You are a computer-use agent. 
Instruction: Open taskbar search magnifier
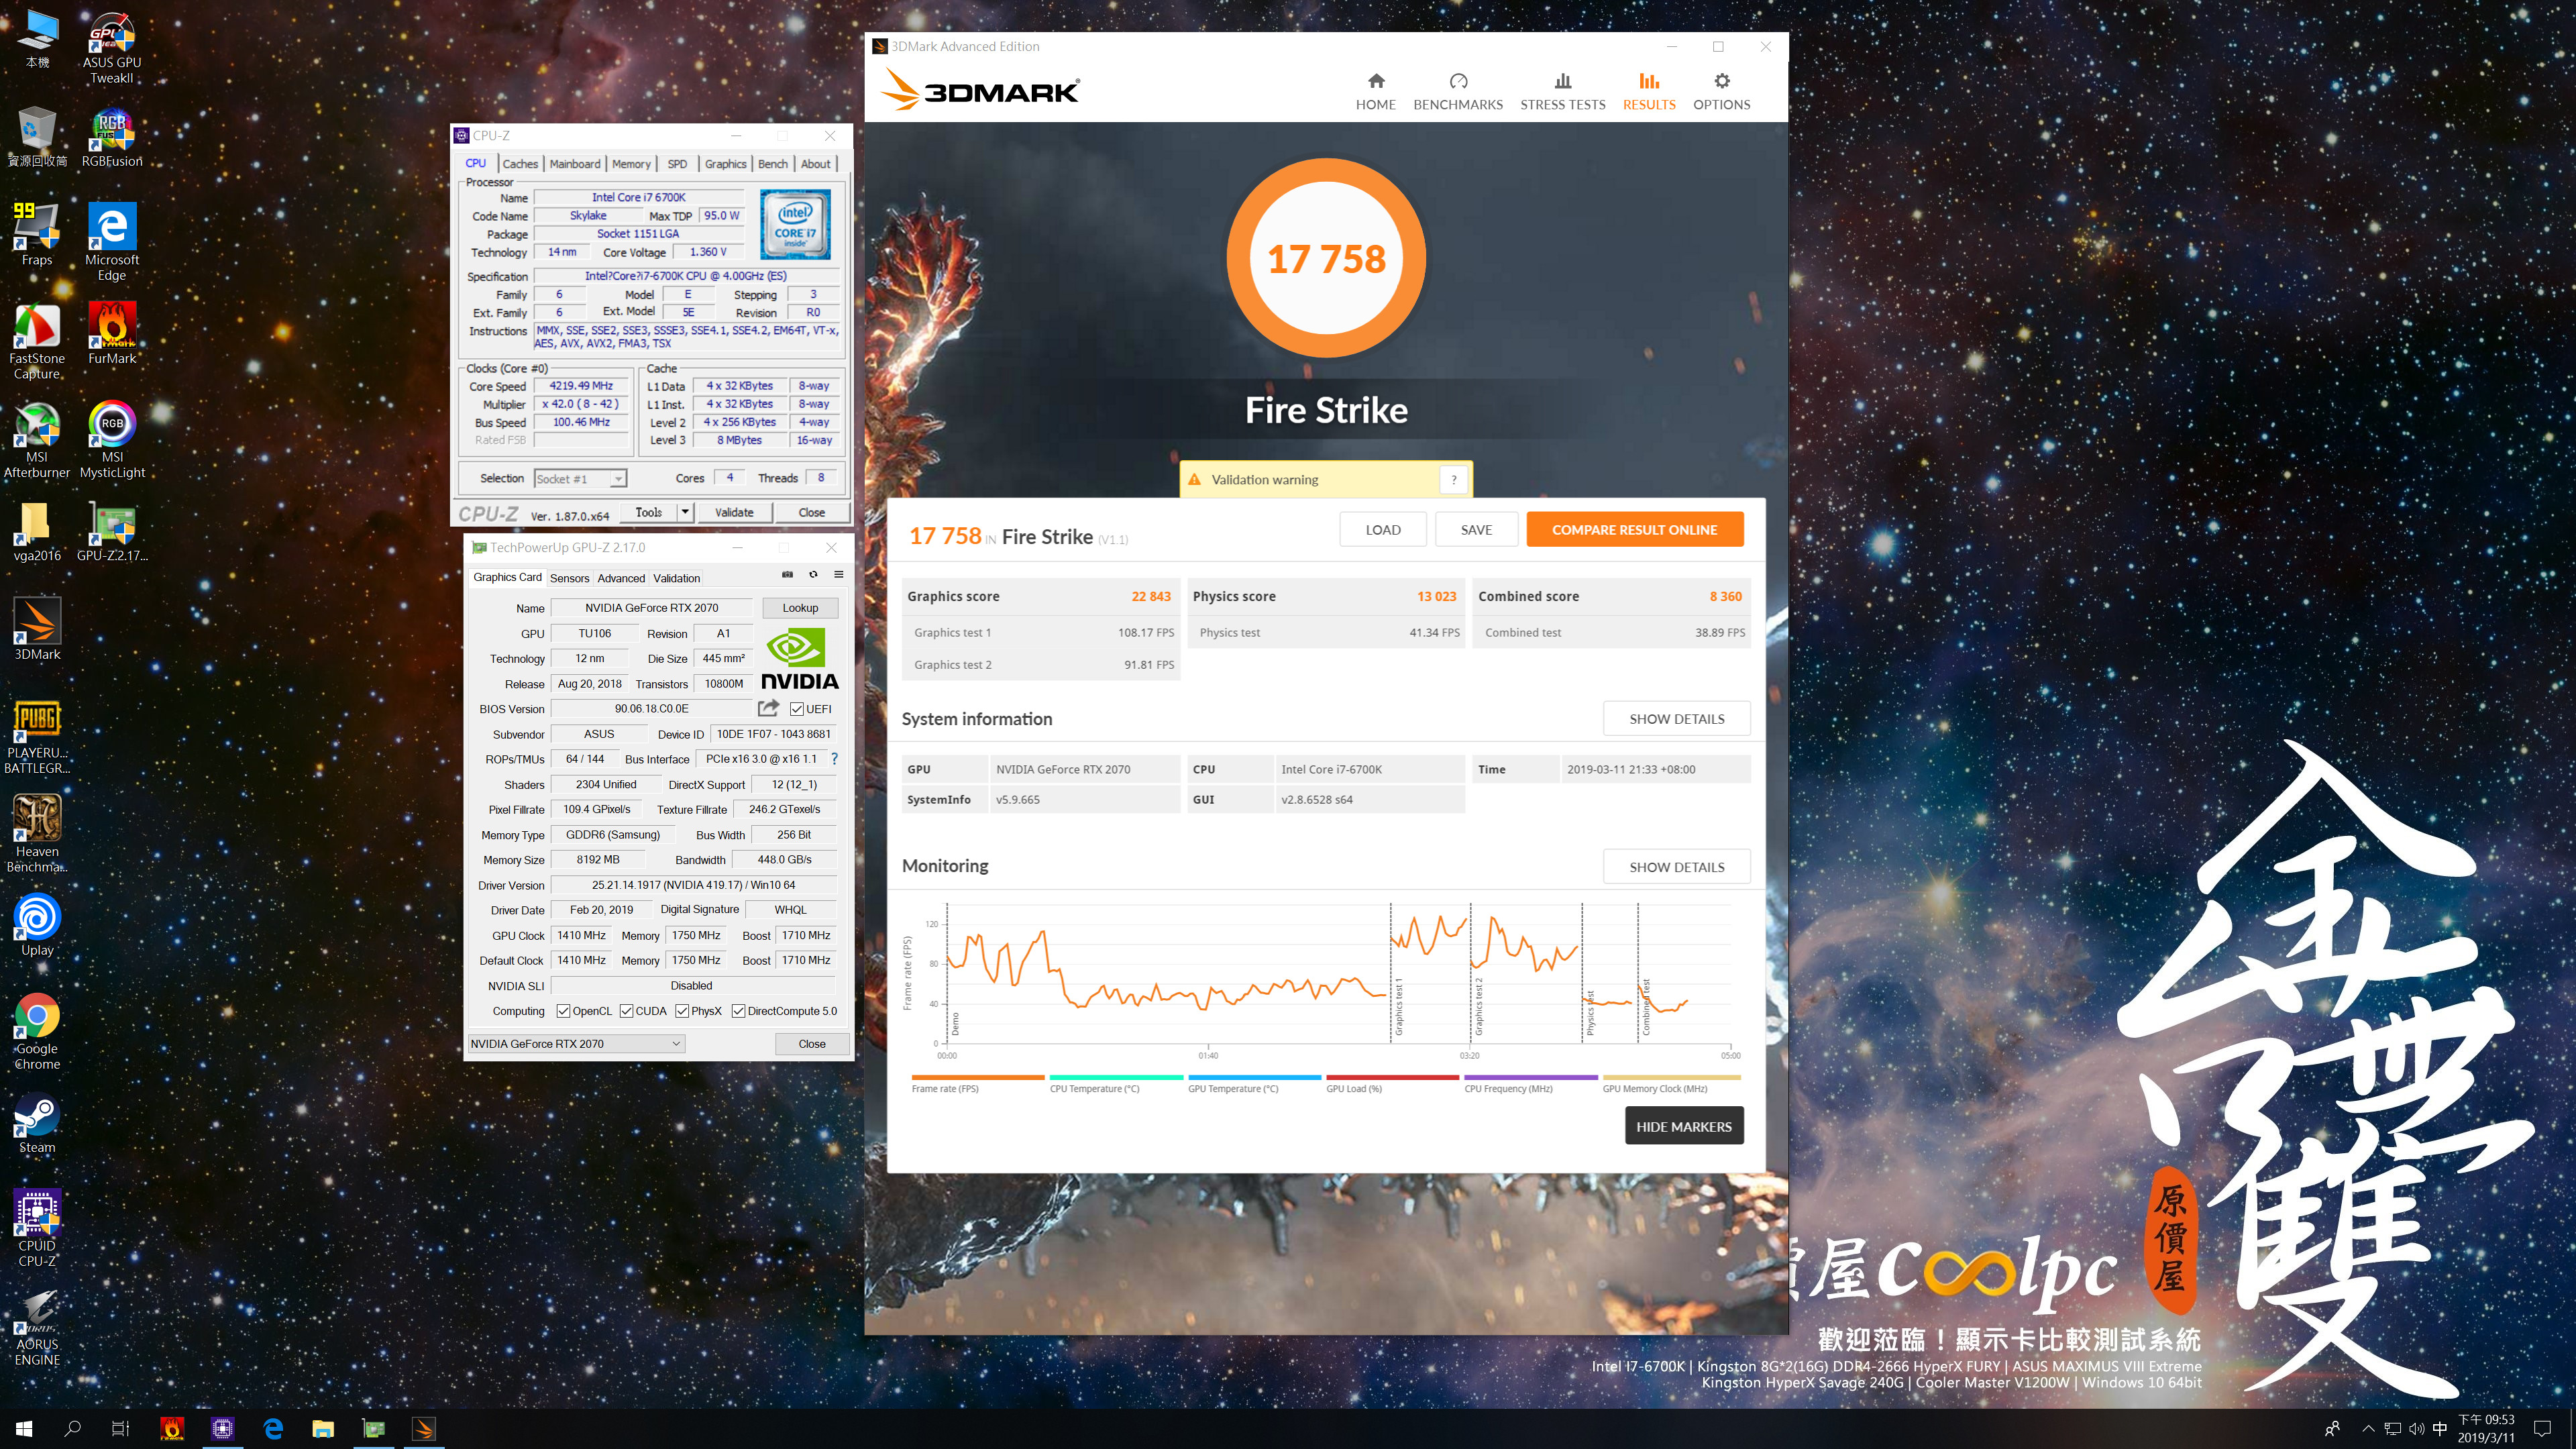point(72,1428)
